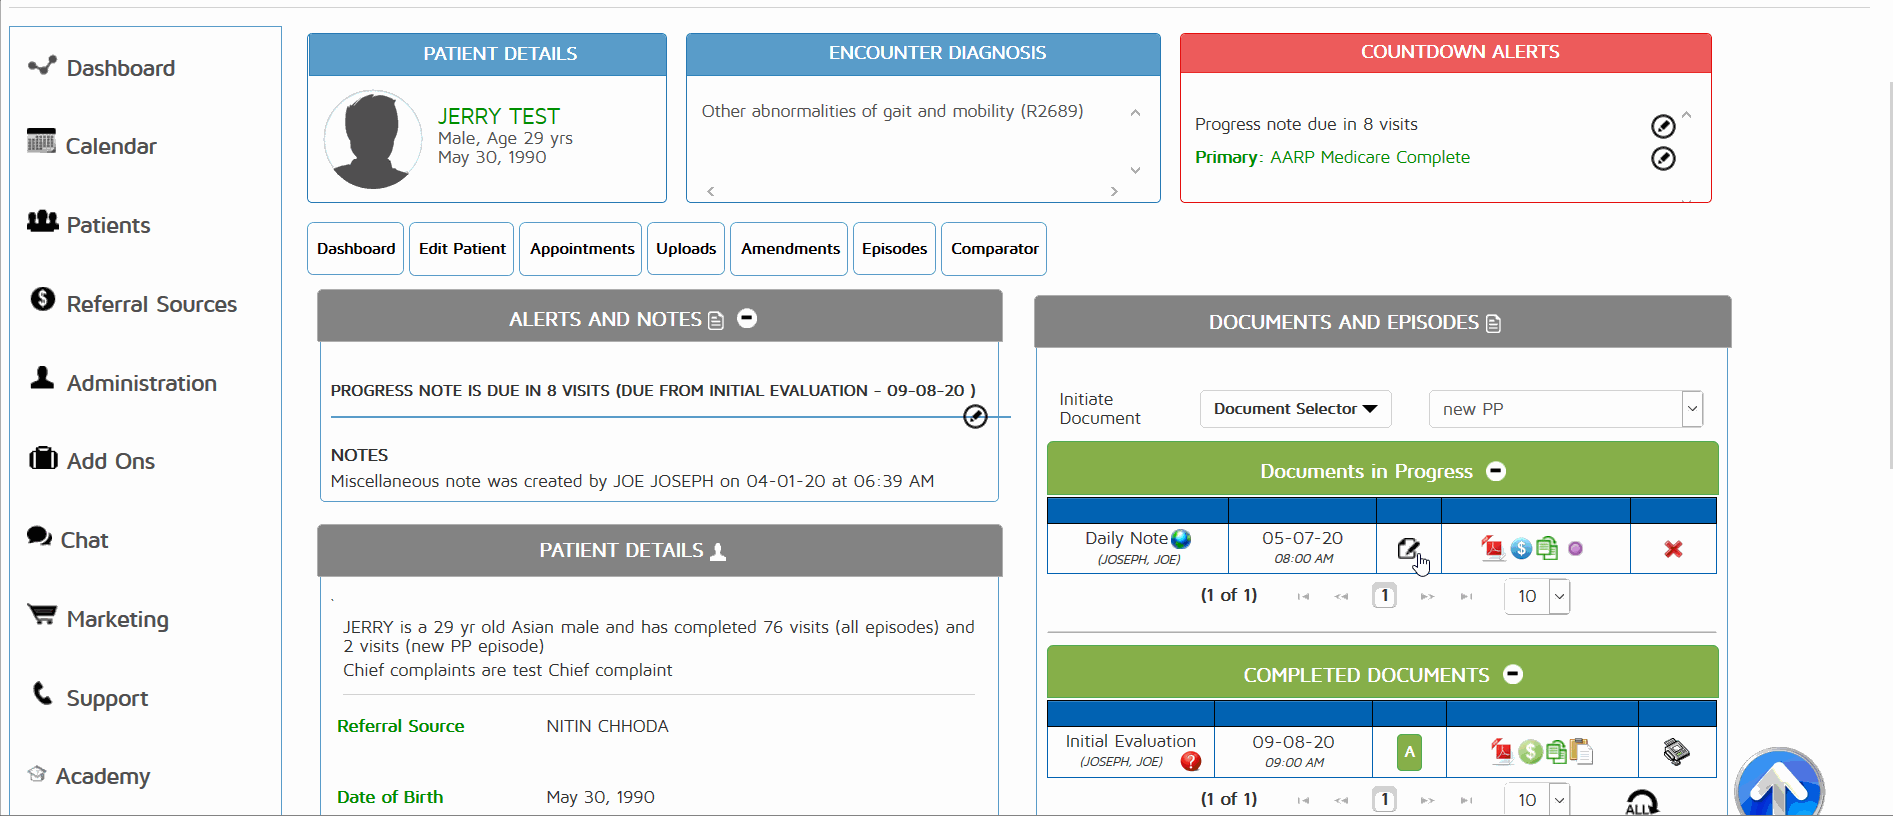Open the Document Selector dropdown
Viewport: 1893px width, 816px height.
(x=1295, y=409)
